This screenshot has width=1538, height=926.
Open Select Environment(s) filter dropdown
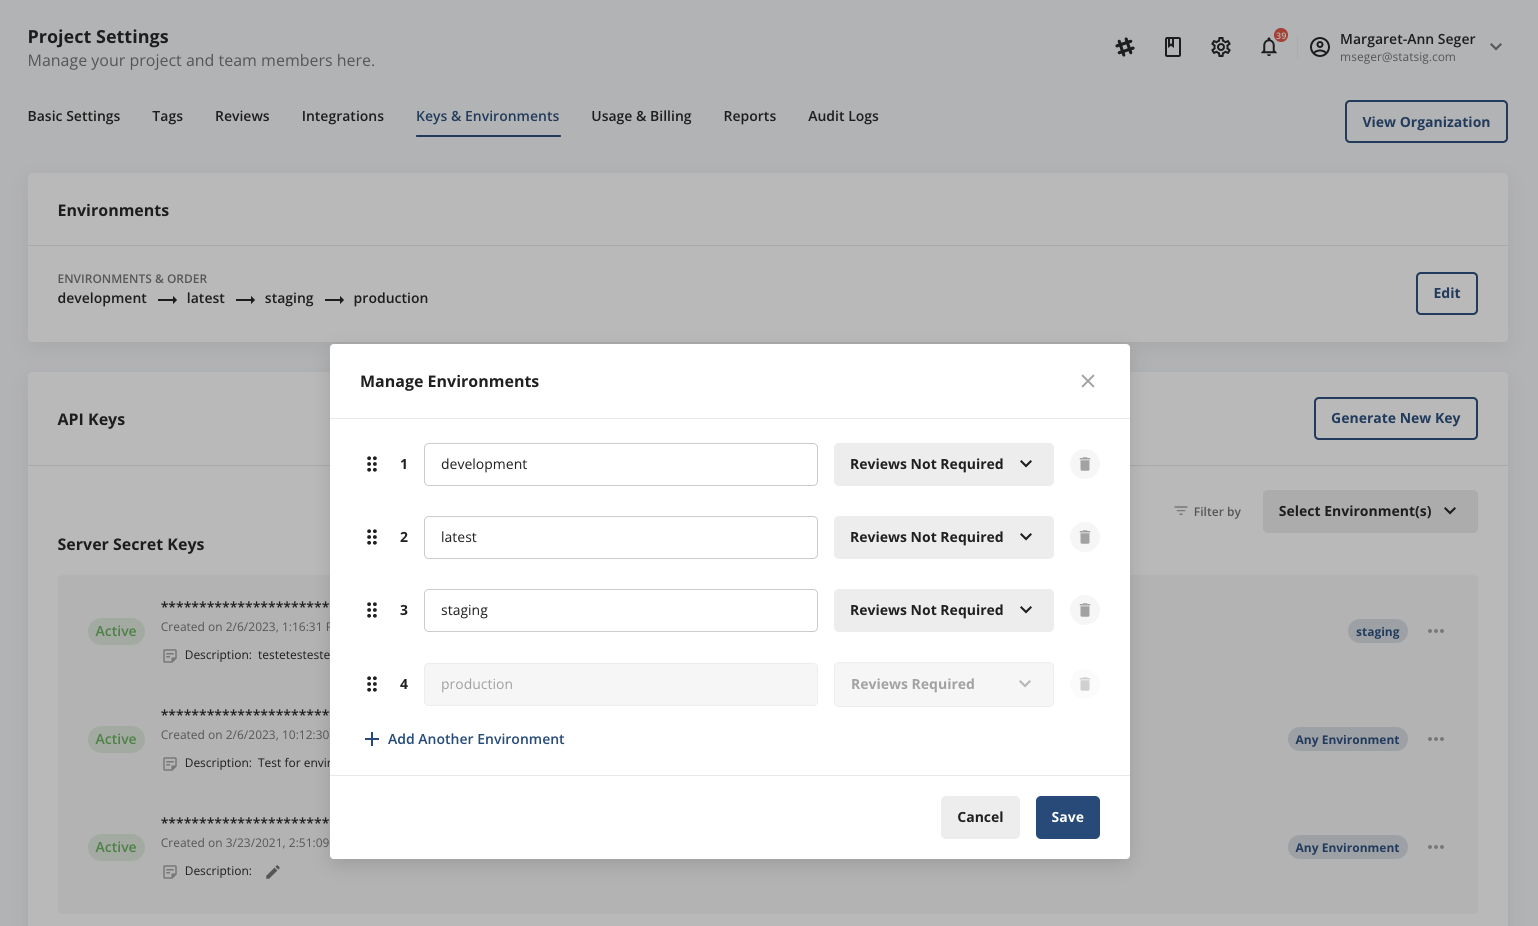click(x=1370, y=511)
